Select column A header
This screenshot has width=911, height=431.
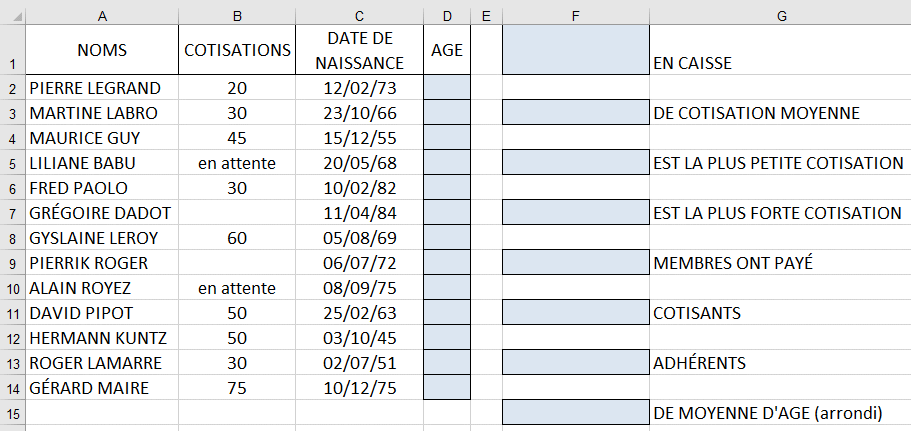(x=103, y=15)
